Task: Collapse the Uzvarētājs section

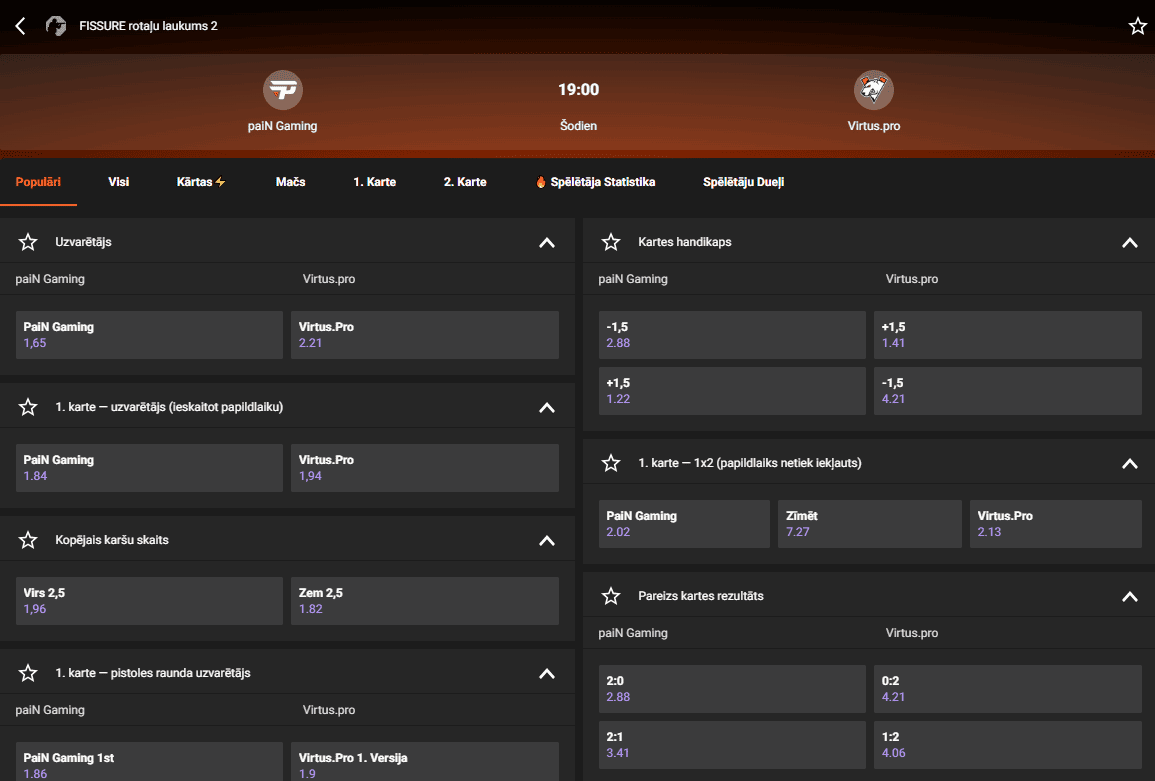Action: [x=547, y=242]
